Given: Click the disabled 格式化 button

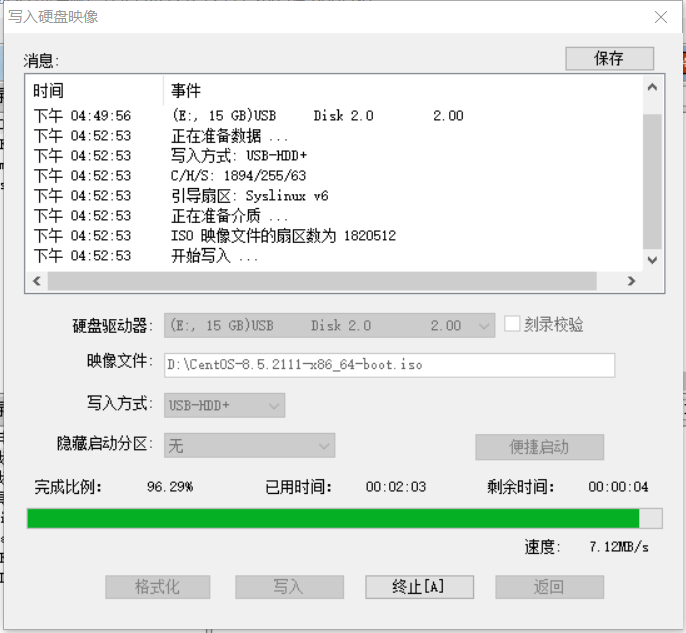Looking at the screenshot, I should 158,587.
